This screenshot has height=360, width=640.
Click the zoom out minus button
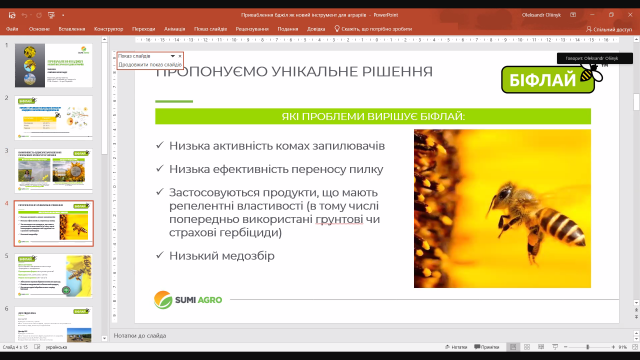[x=566, y=347]
